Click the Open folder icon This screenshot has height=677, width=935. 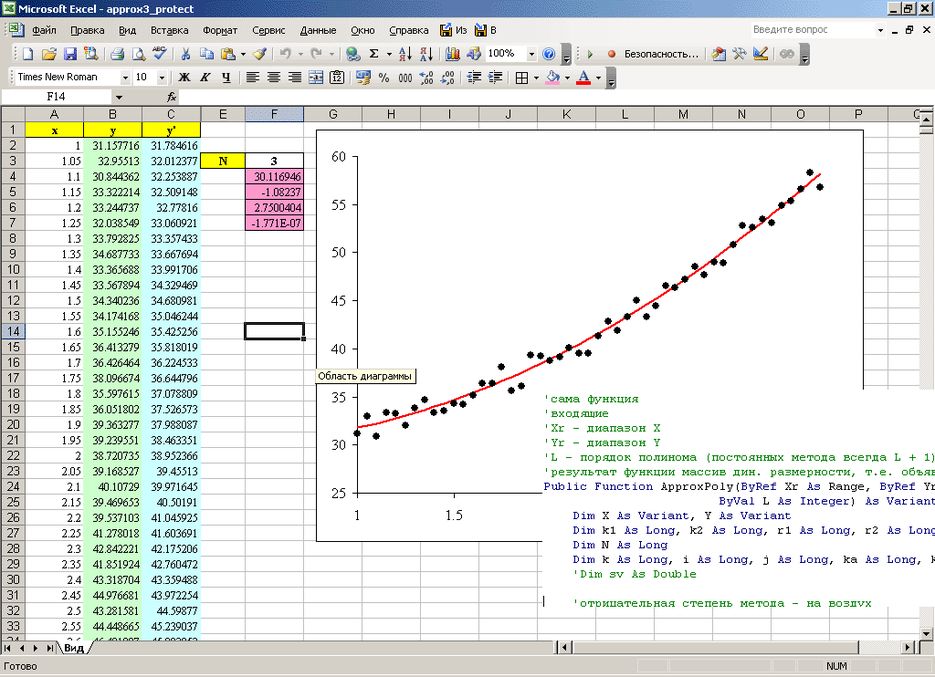[x=49, y=54]
